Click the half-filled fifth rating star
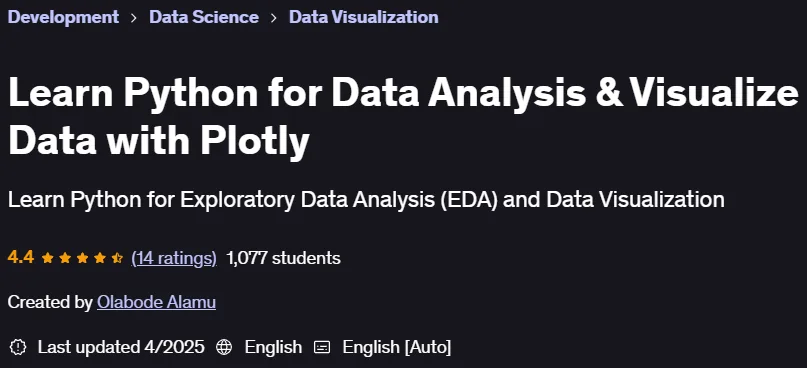The height and width of the screenshot is (368, 807). 117,258
